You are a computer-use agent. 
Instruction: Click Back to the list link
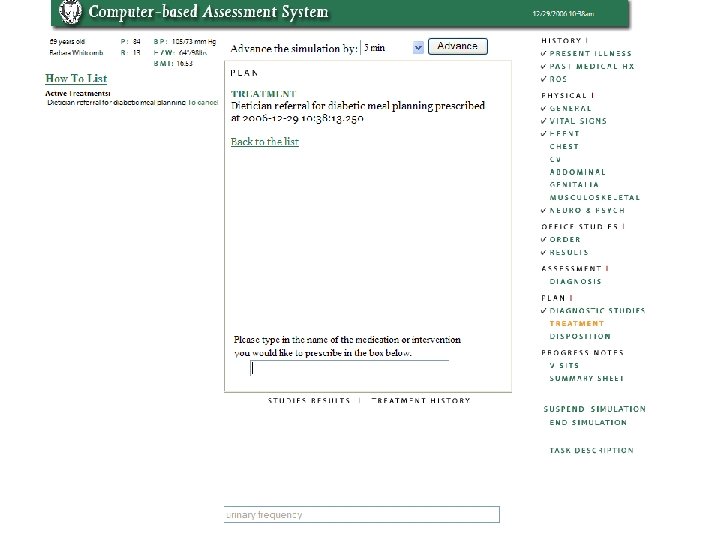264,141
